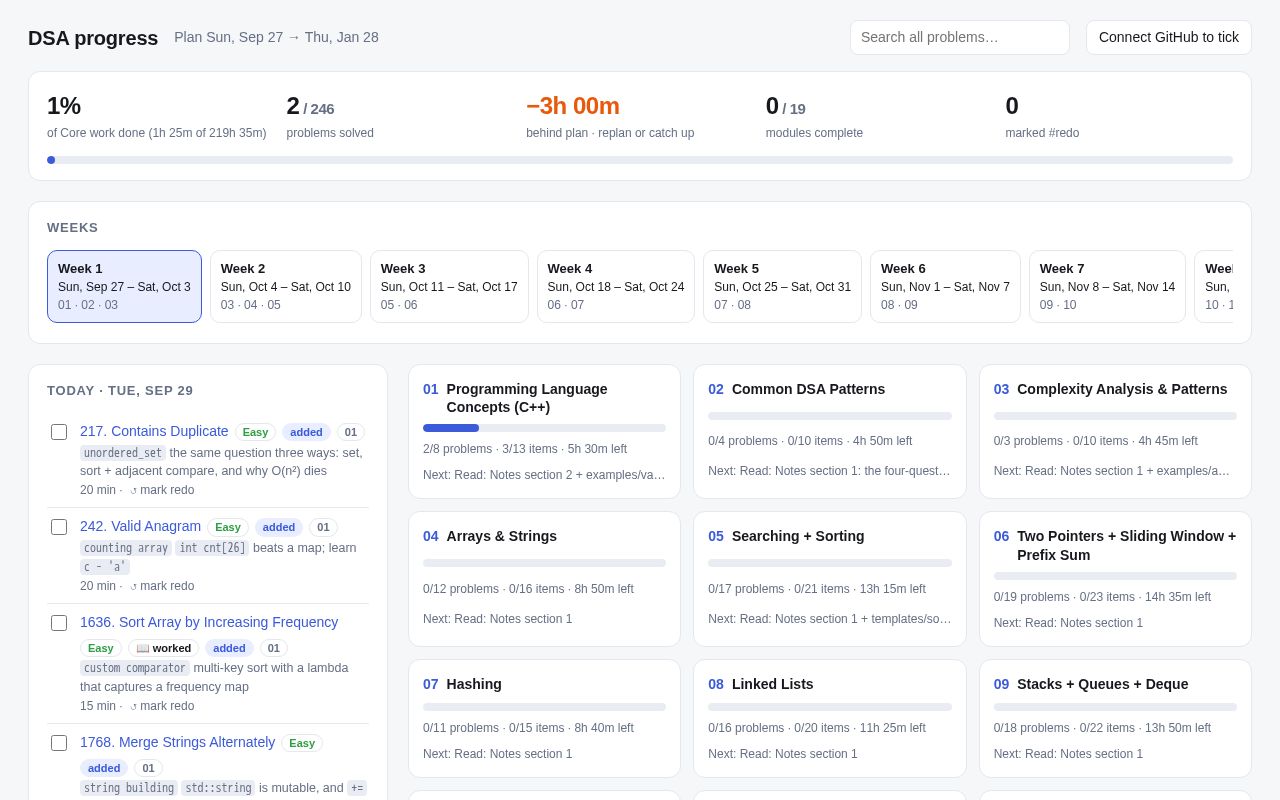Select the Week 5 tab
The image size is (1280, 800).
pos(782,286)
